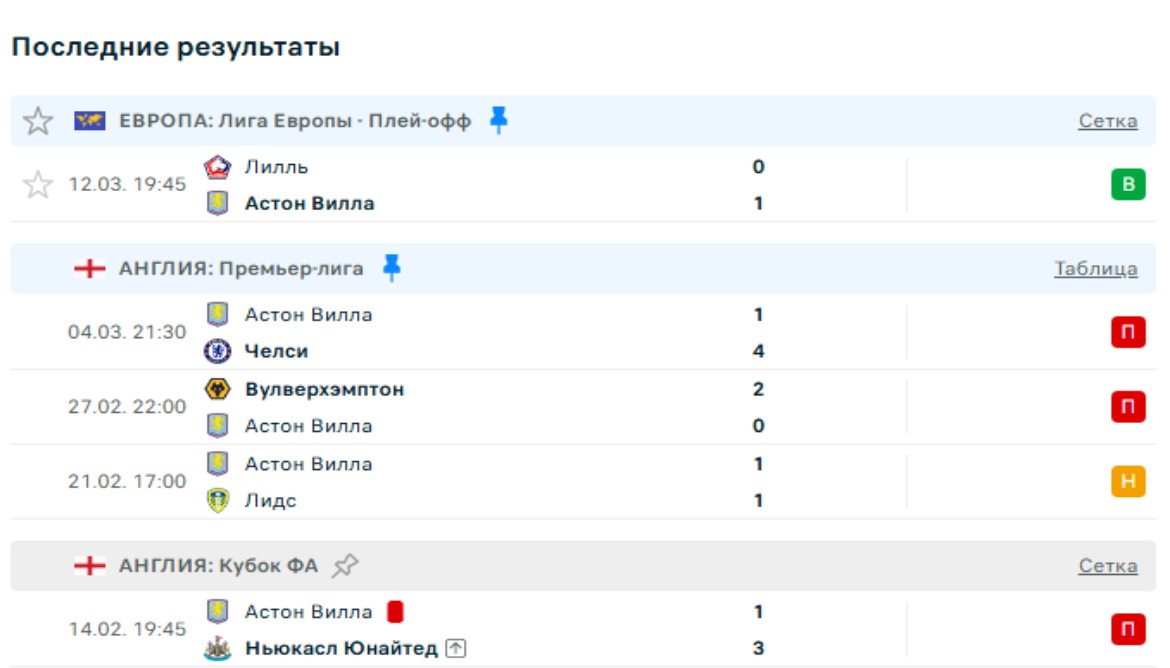1170x668 pixels.
Task: Unpin the Europa League playoff section
Action: 498,121
